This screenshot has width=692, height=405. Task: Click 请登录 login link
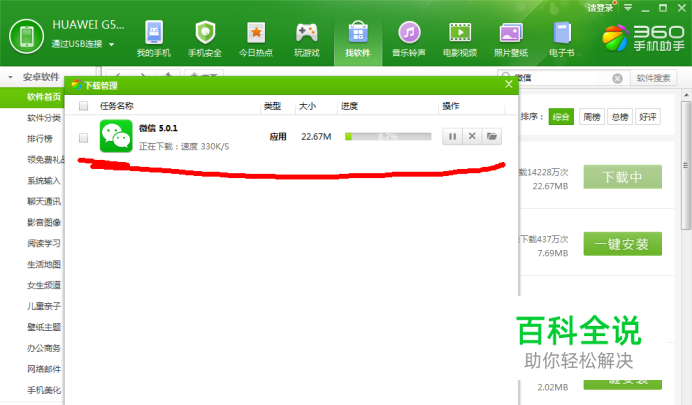click(601, 8)
